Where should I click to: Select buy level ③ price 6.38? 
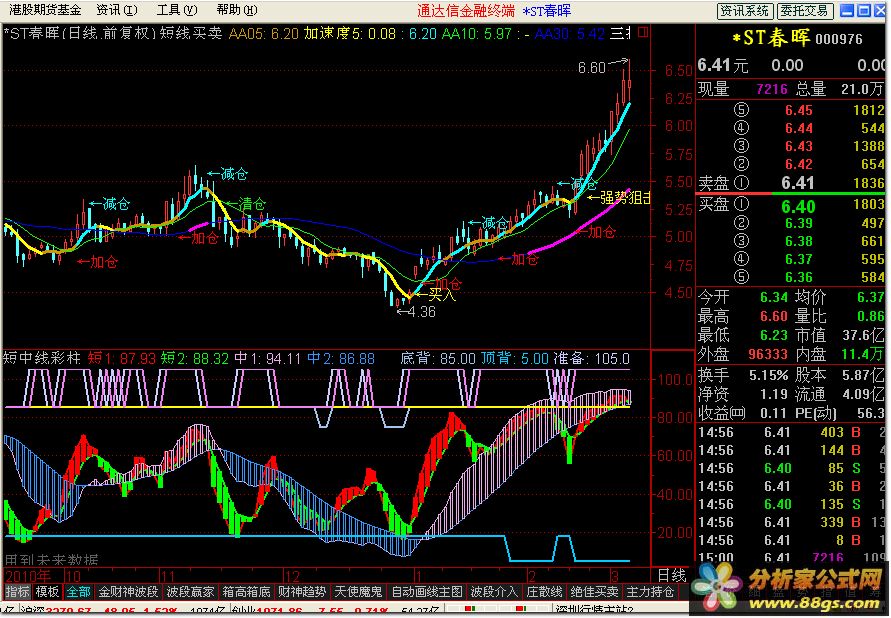coord(798,242)
